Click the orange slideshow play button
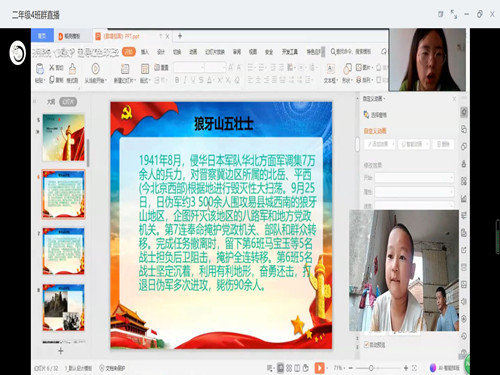The image size is (500, 375). click(319, 368)
